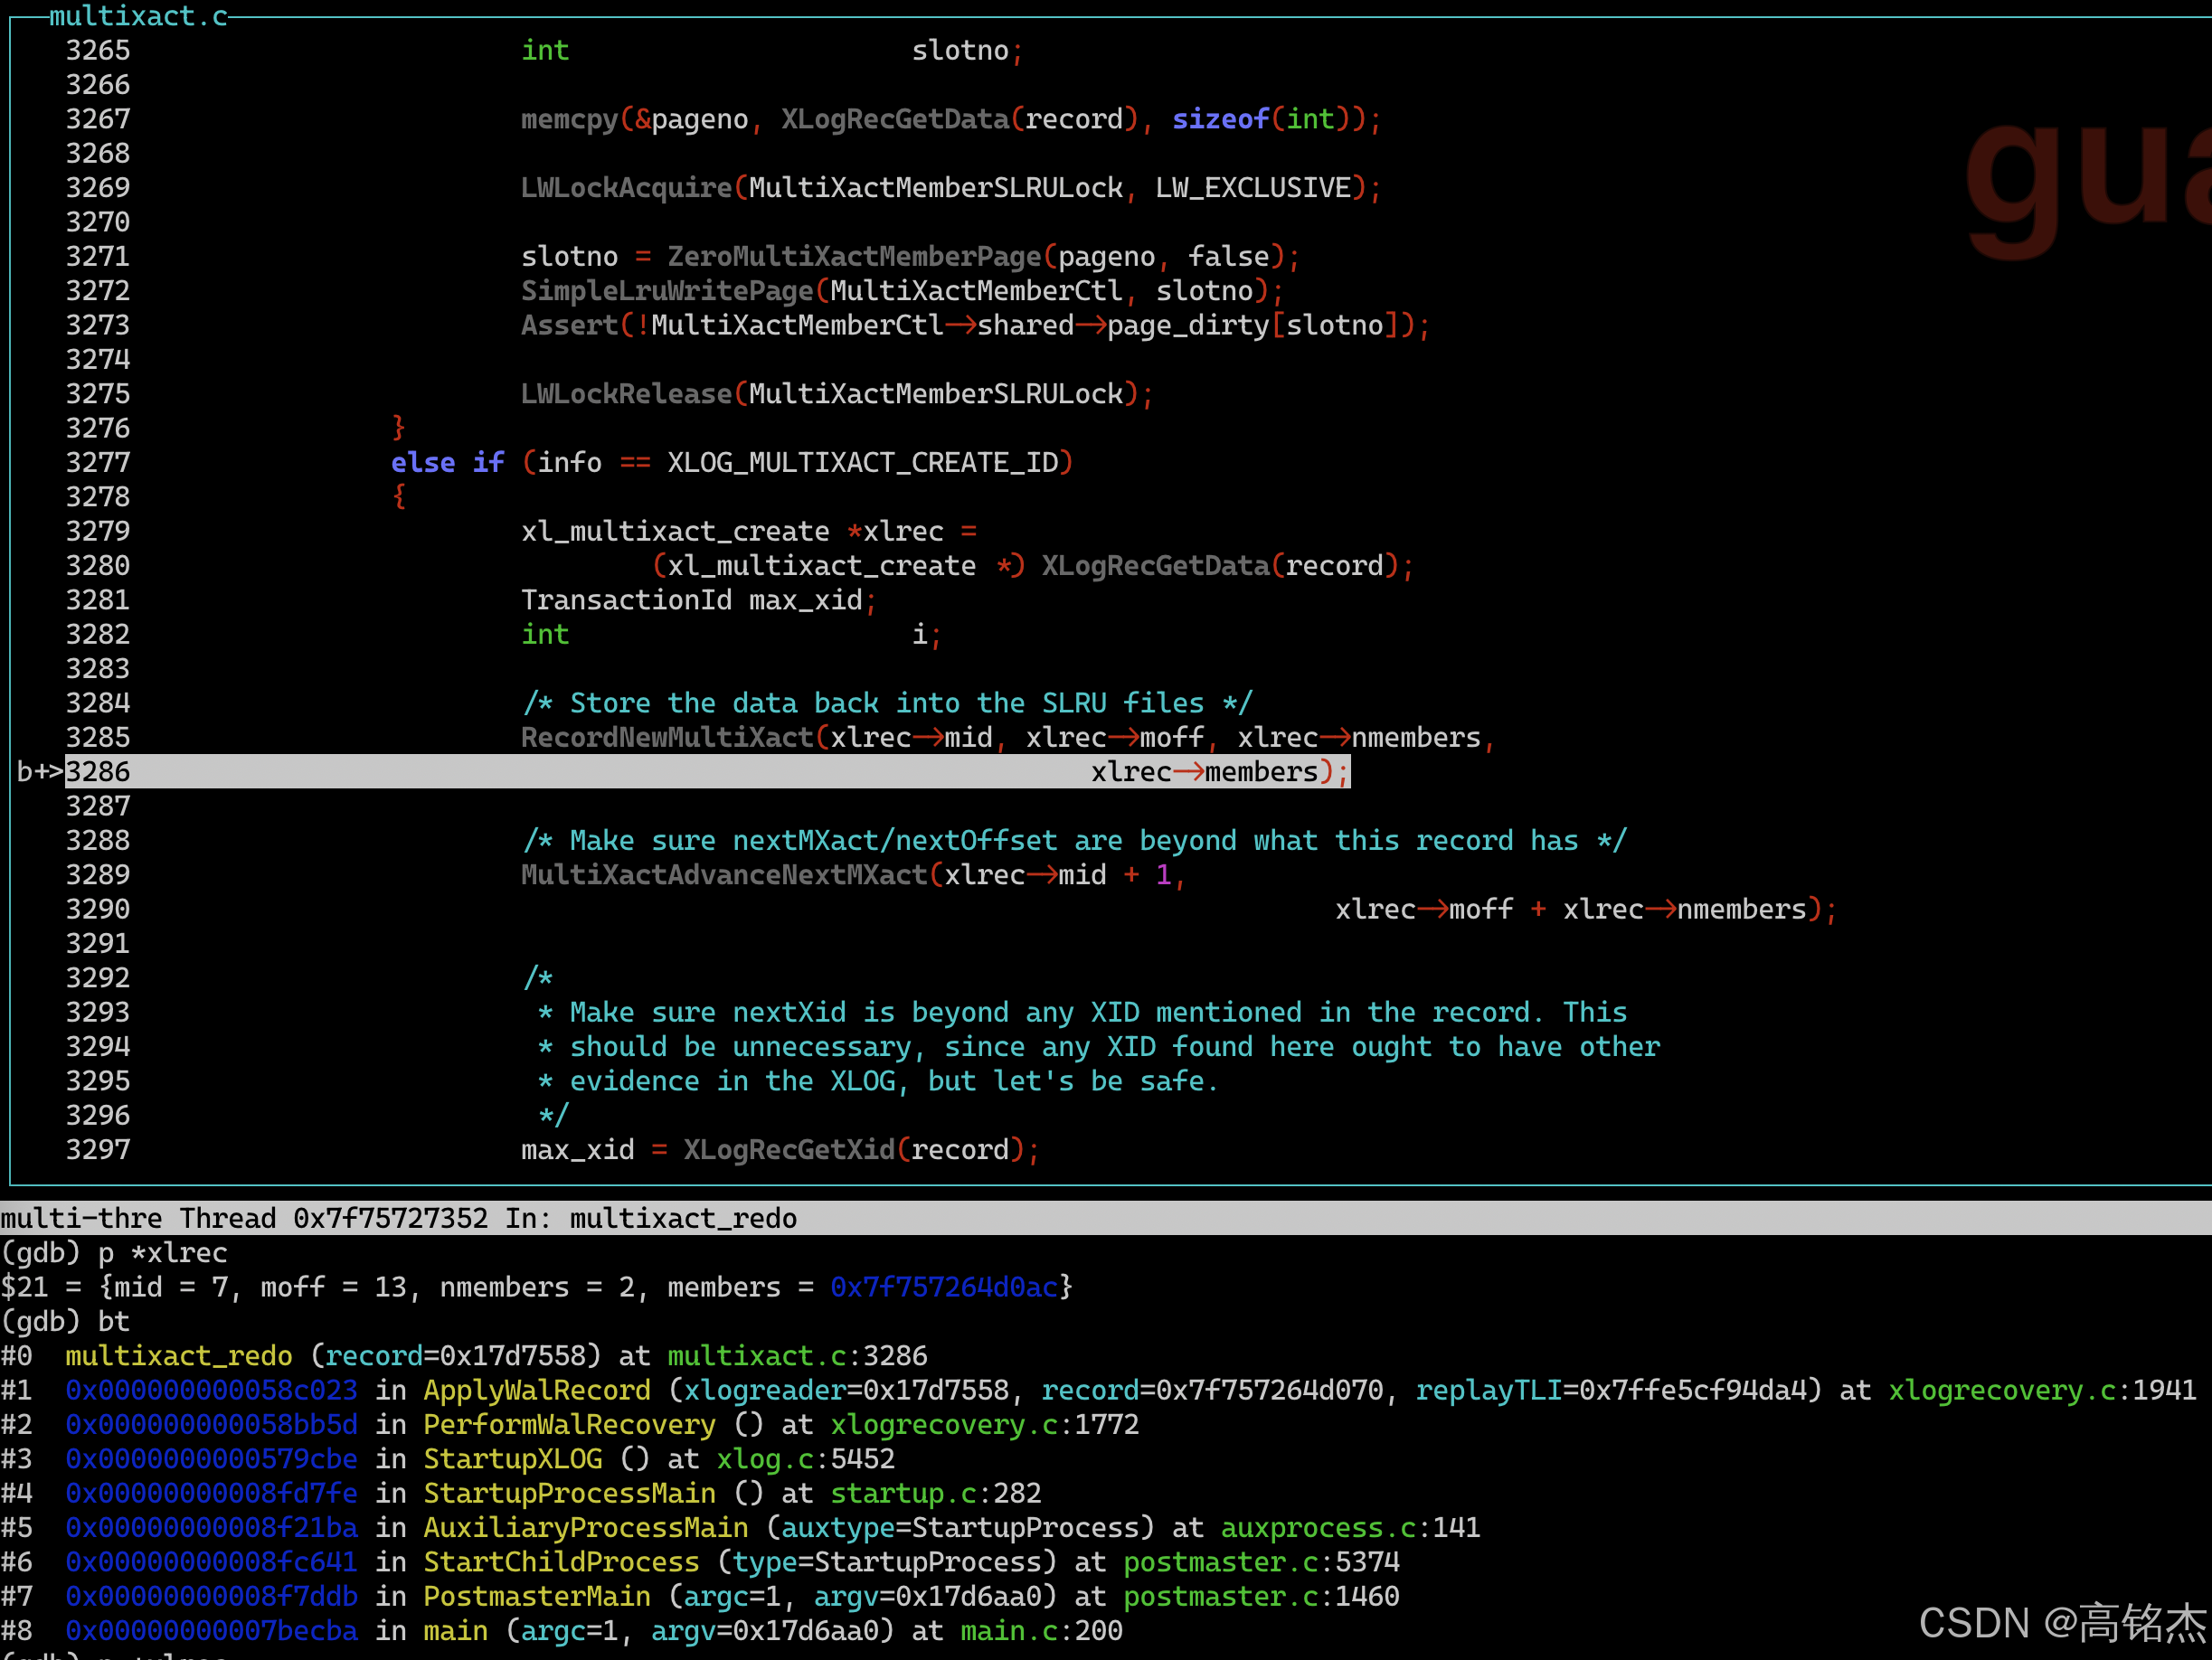Click the ZeroMultiXactMemberPage call on line 3271
This screenshot has height=1660, width=2212.
855,257
